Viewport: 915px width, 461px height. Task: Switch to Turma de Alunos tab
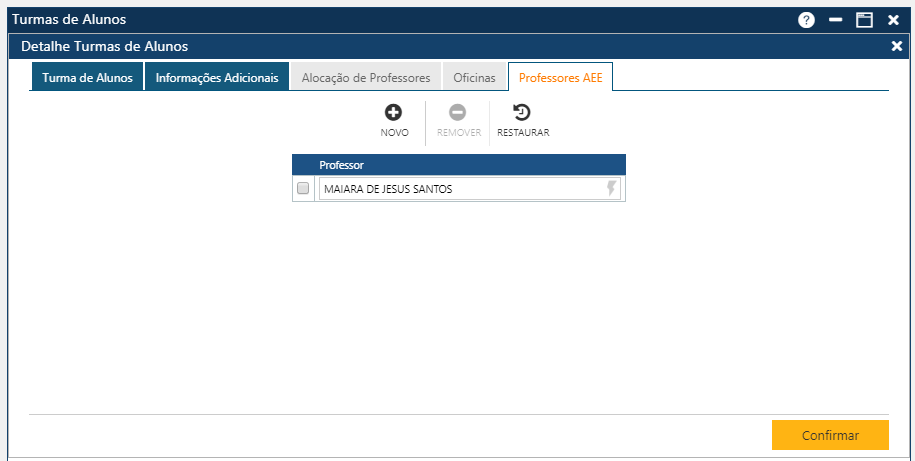tap(87, 77)
